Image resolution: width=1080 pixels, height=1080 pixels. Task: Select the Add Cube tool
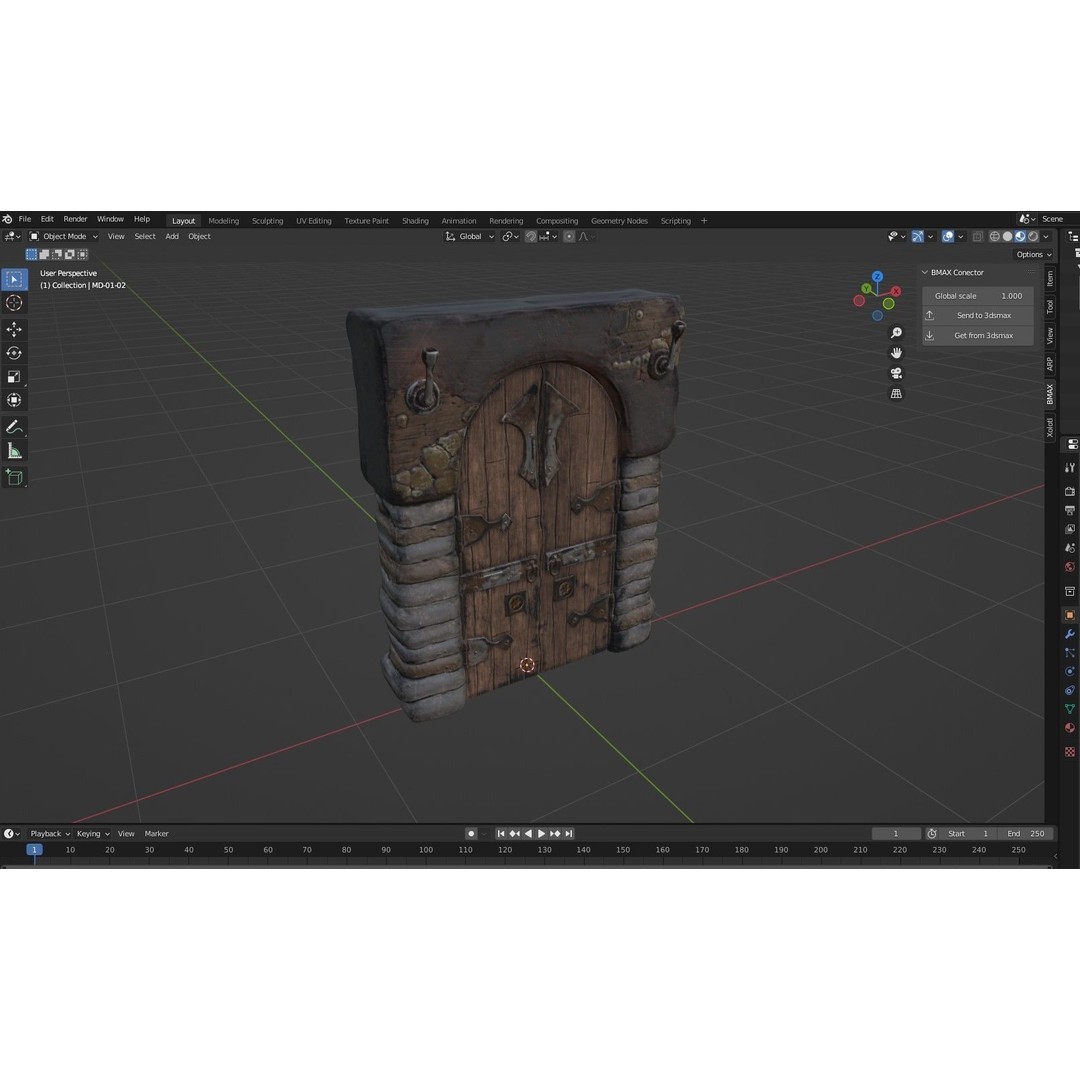click(14, 477)
